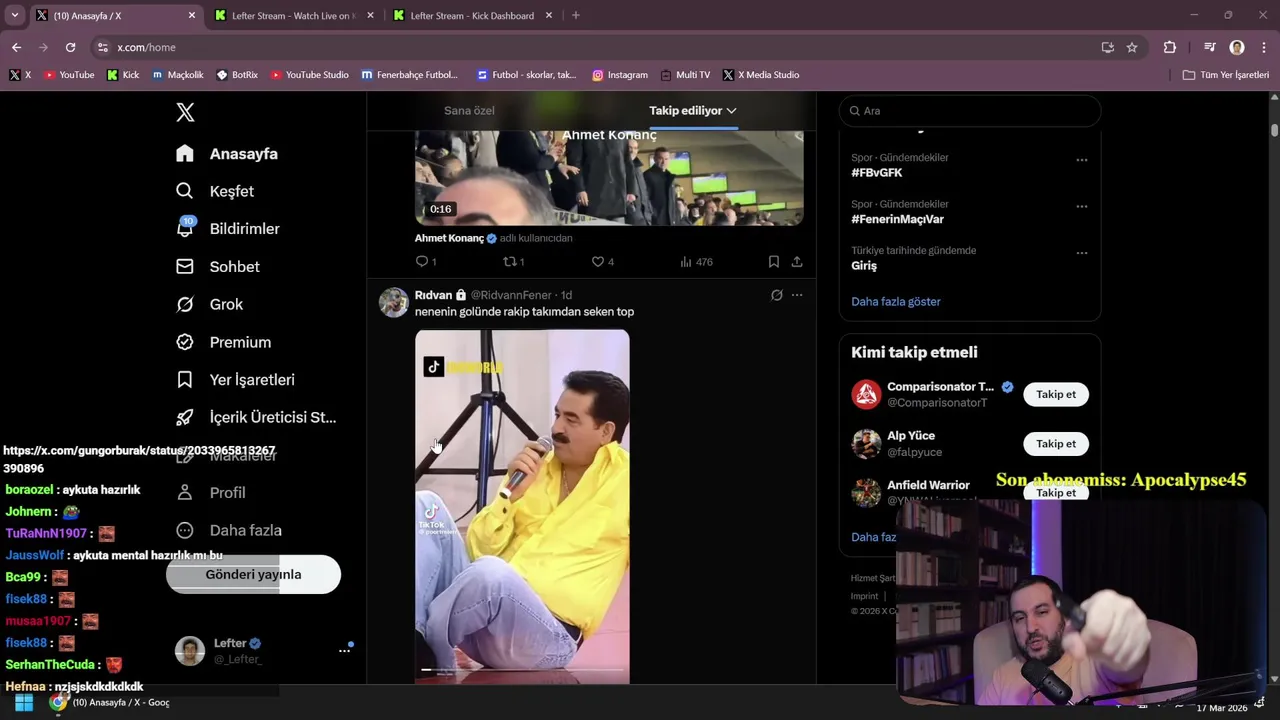Open İçerik Üreticisi Stüdyosu
1280x720 pixels.
pyautogui.click(x=256, y=417)
